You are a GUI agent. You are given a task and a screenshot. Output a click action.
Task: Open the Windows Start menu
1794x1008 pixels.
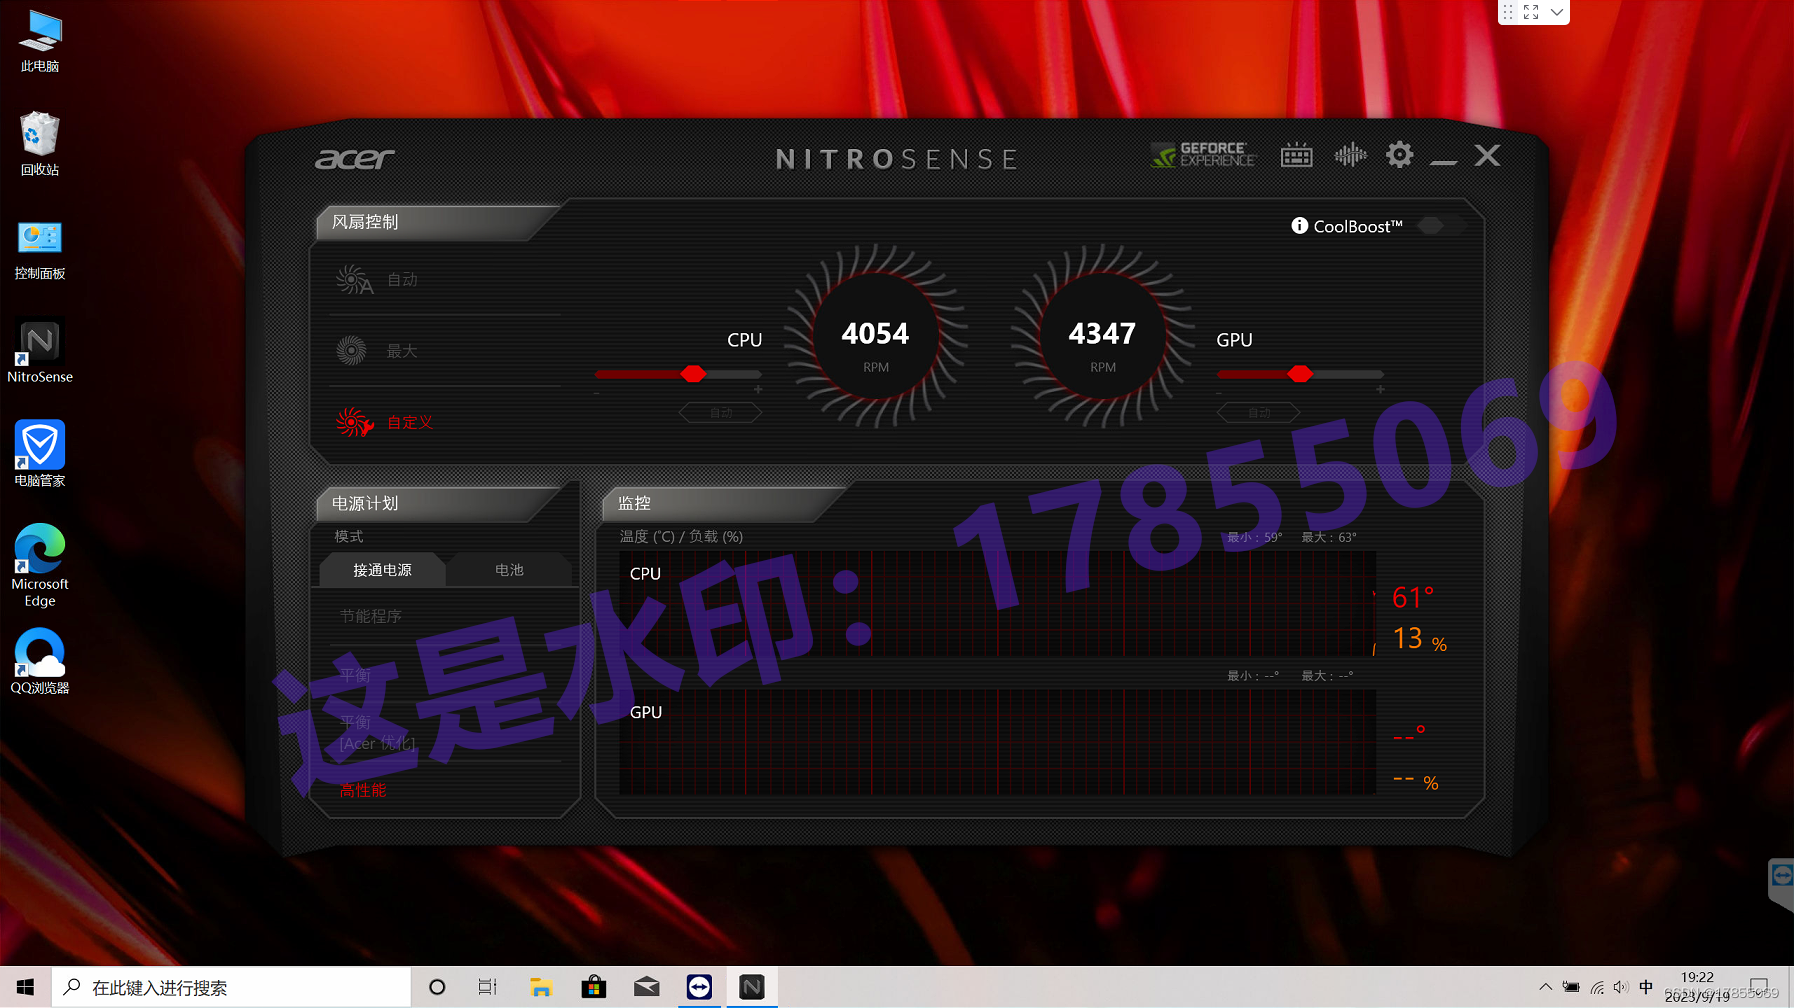click(25, 987)
